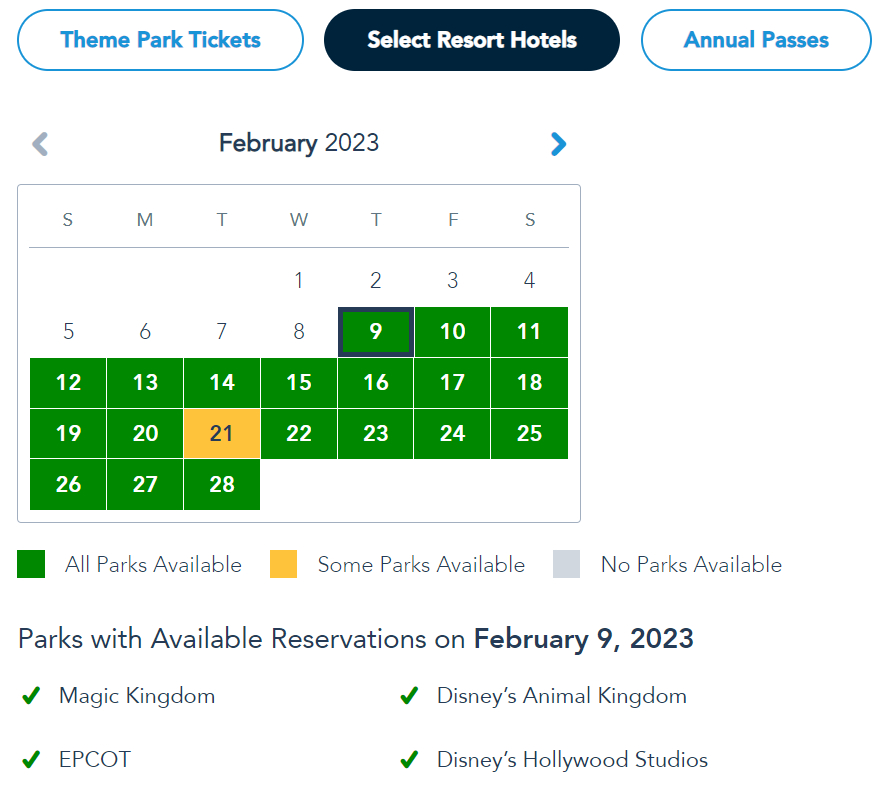This screenshot has width=877, height=794.
Task: Pick February 17 date cell
Action: pyautogui.click(x=453, y=383)
